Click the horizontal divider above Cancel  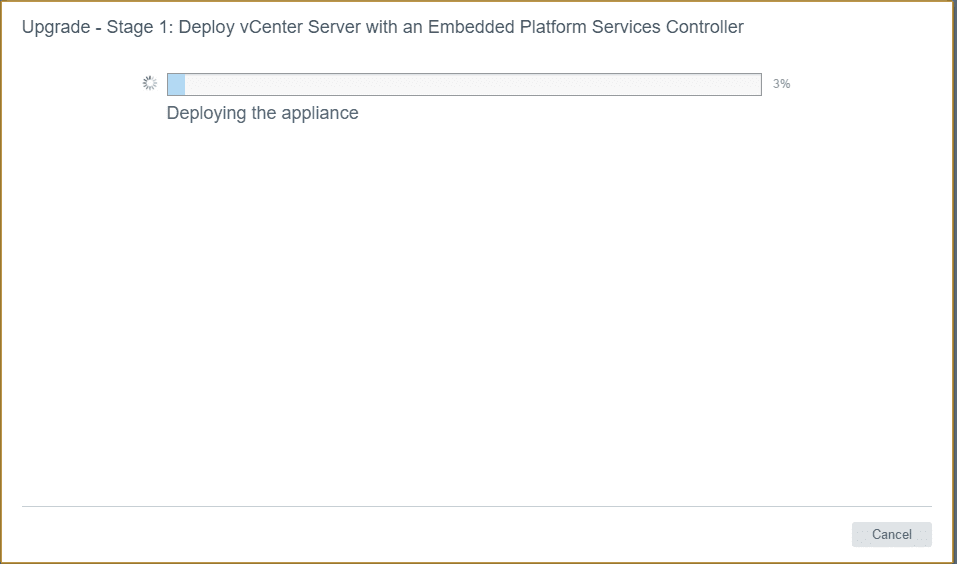pos(476,506)
